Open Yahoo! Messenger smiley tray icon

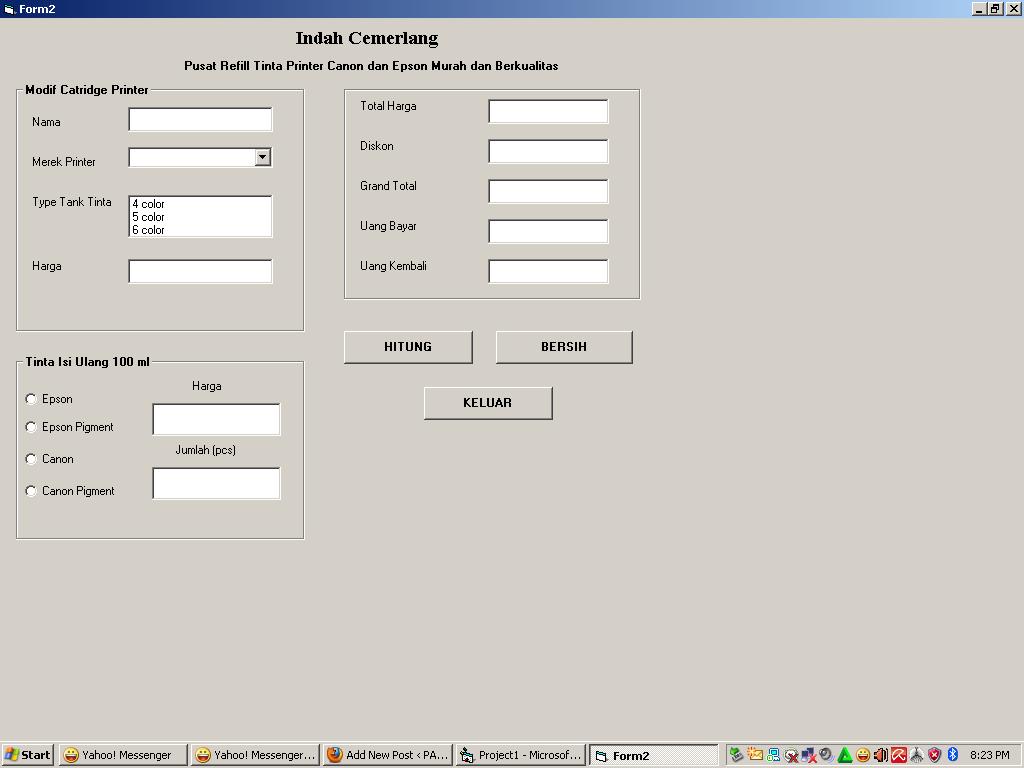865,755
